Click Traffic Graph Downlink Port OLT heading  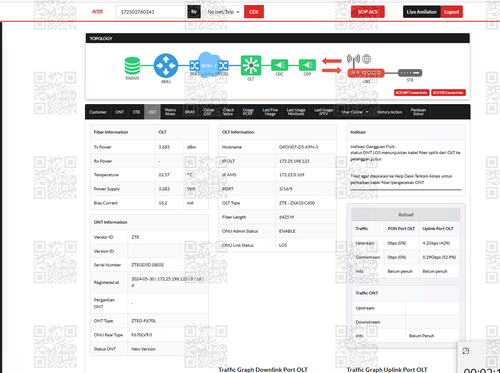click(263, 369)
